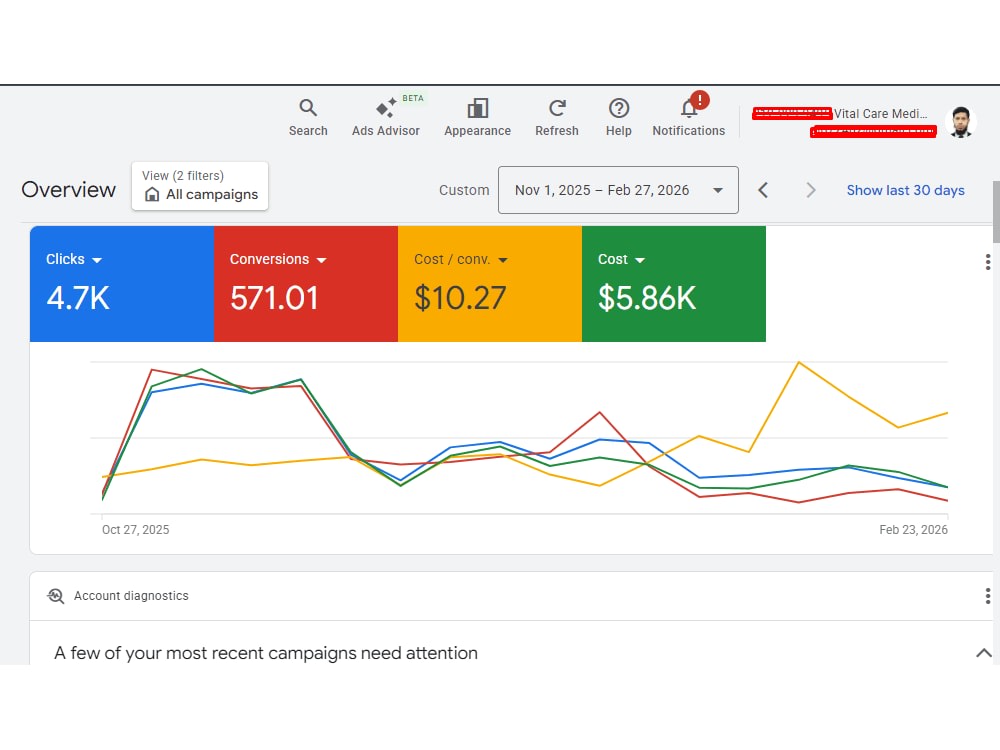Click the Account diagnostics icon
This screenshot has height=750, width=1000.
coord(55,596)
